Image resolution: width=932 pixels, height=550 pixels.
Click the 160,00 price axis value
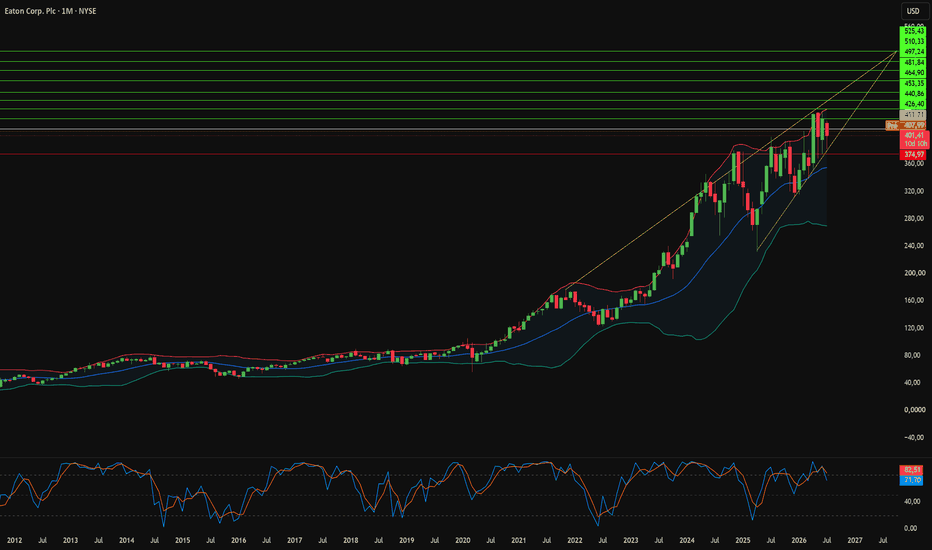tap(914, 300)
